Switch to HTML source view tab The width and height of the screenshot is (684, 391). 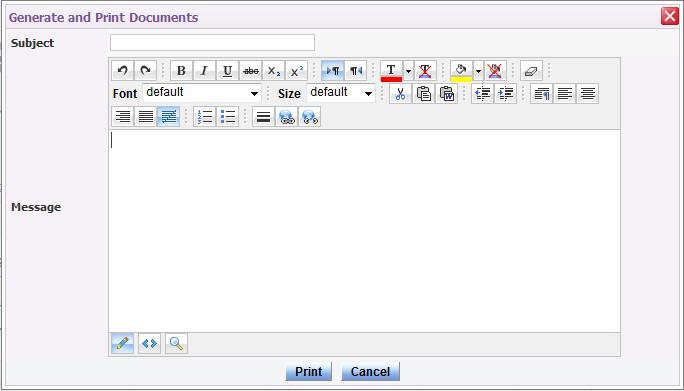tap(150, 344)
